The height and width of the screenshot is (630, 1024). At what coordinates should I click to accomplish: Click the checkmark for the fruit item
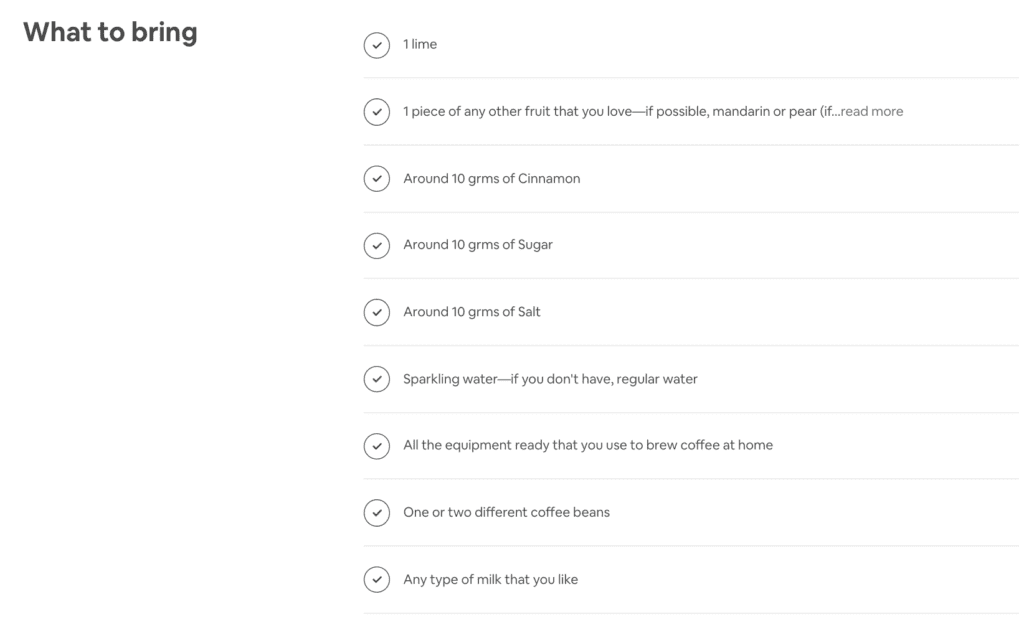point(377,111)
